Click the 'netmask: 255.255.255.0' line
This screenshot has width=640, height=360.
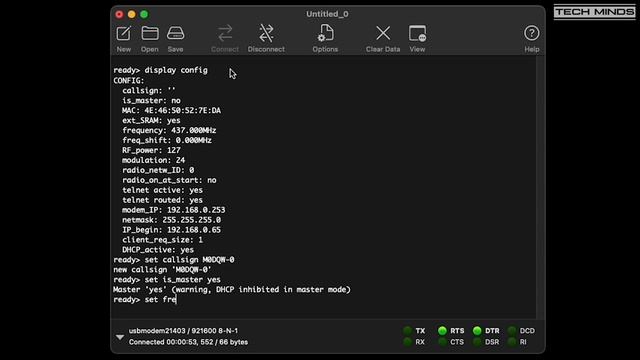[x=171, y=220]
